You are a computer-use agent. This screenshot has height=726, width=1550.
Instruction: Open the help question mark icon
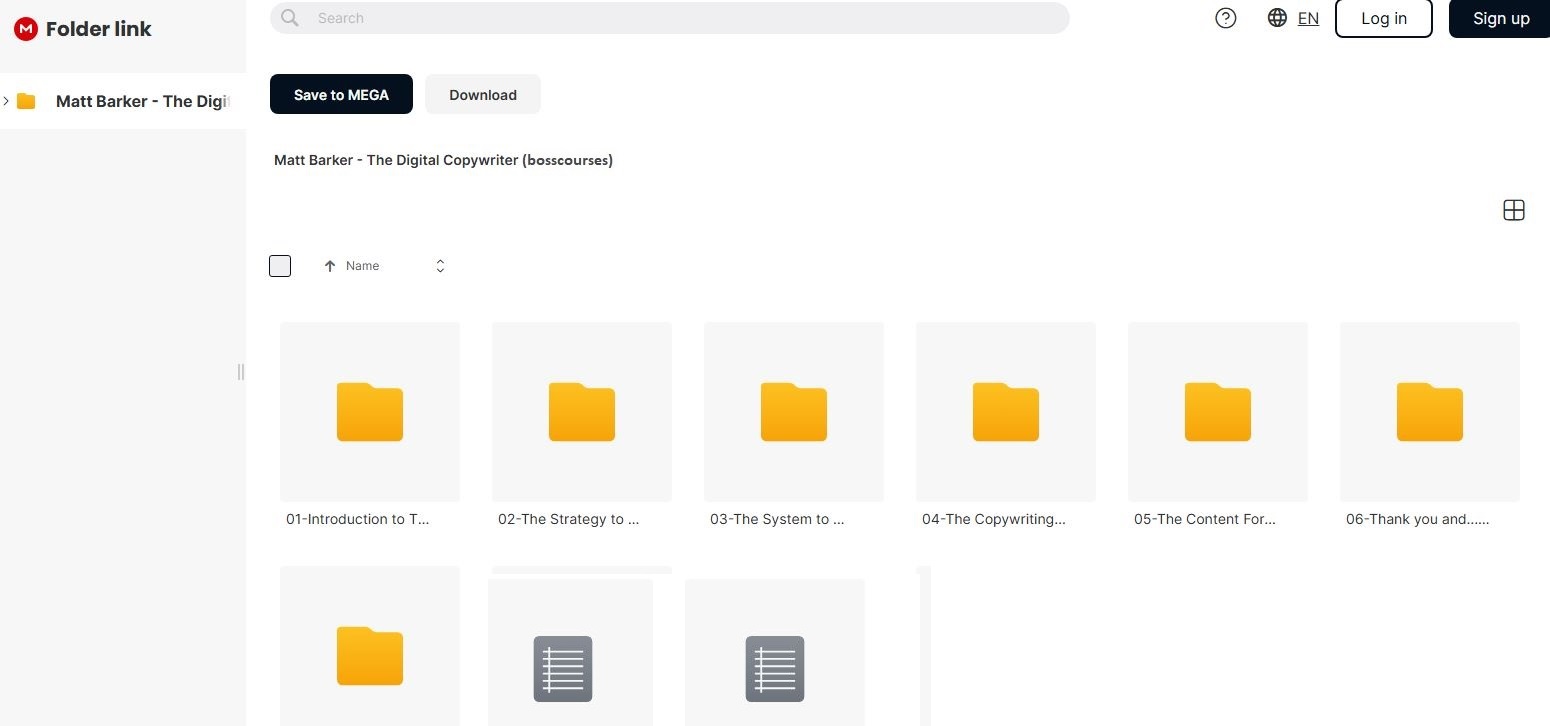pyautogui.click(x=1225, y=18)
